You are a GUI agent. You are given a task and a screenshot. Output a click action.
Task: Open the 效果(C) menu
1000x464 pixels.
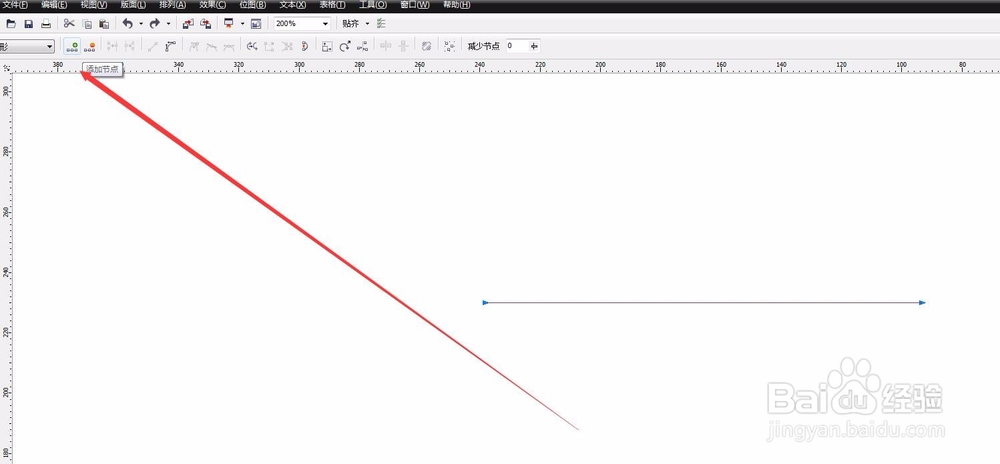click(212, 4)
